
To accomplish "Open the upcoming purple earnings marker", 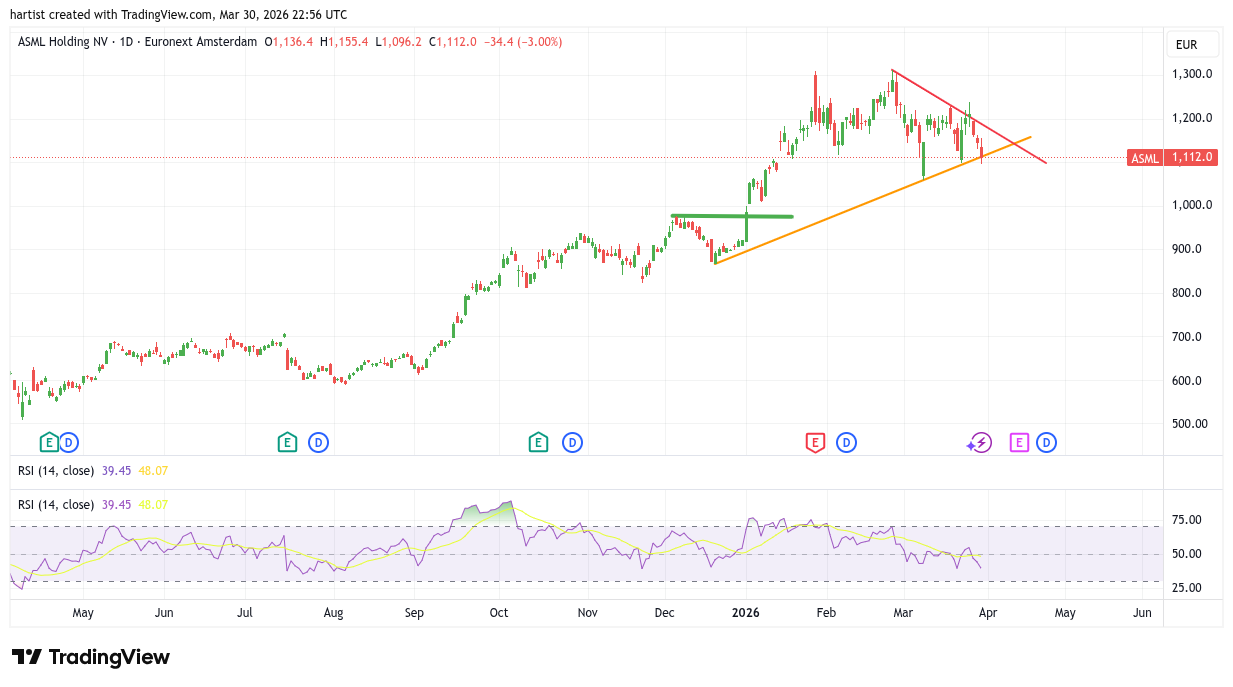I will [x=1019, y=442].
